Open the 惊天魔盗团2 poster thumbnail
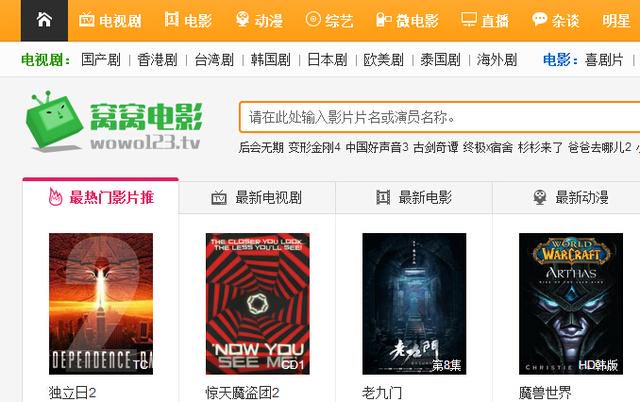The image size is (640, 402). [258, 304]
